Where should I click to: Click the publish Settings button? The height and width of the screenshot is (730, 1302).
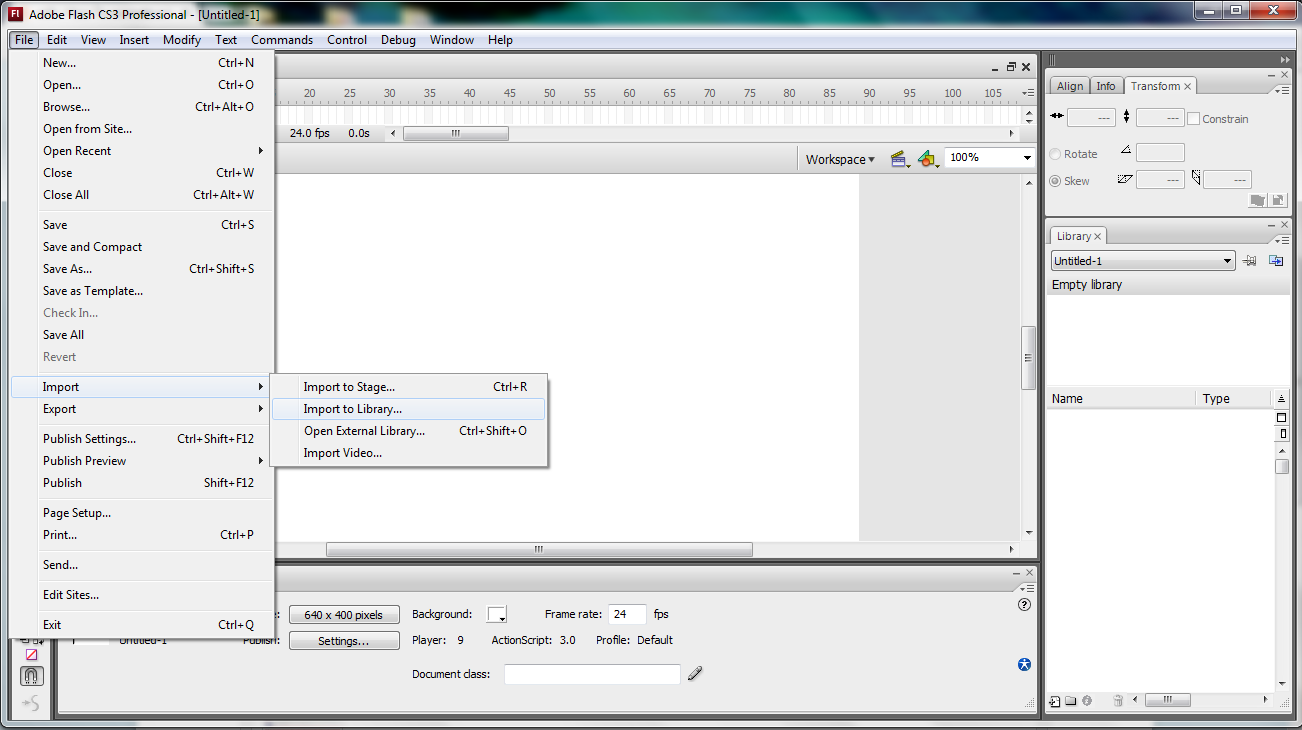click(344, 641)
